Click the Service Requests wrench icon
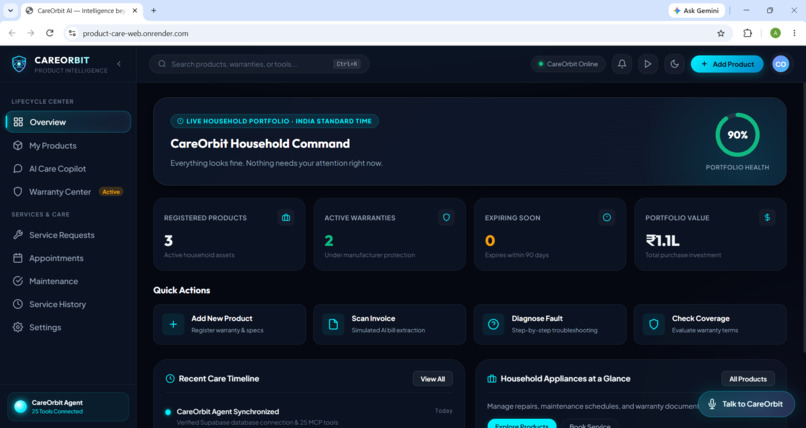This screenshot has width=806, height=428. click(x=18, y=235)
